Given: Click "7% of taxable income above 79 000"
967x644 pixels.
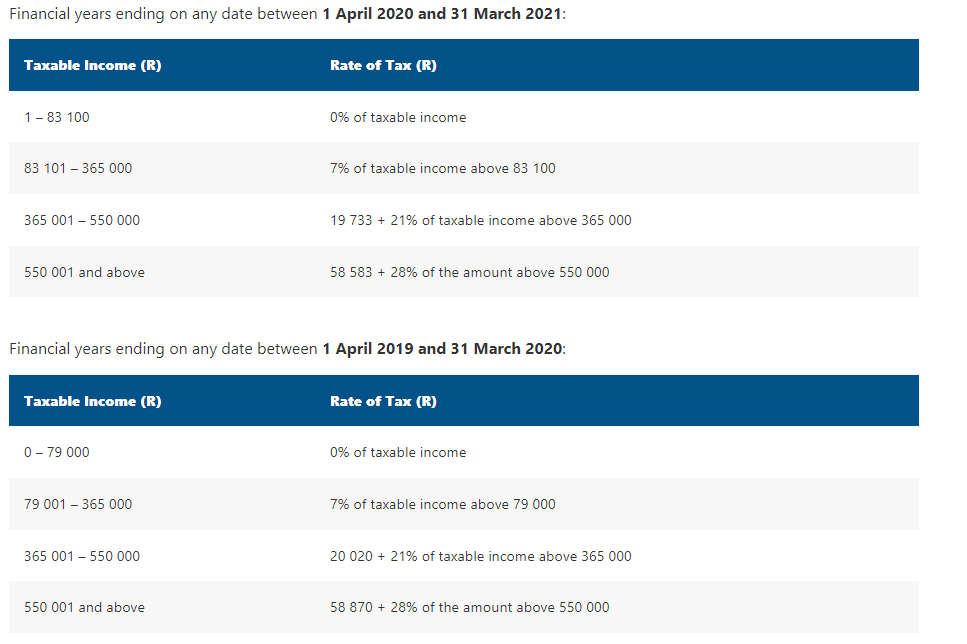Looking at the screenshot, I should pyautogui.click(x=442, y=504).
